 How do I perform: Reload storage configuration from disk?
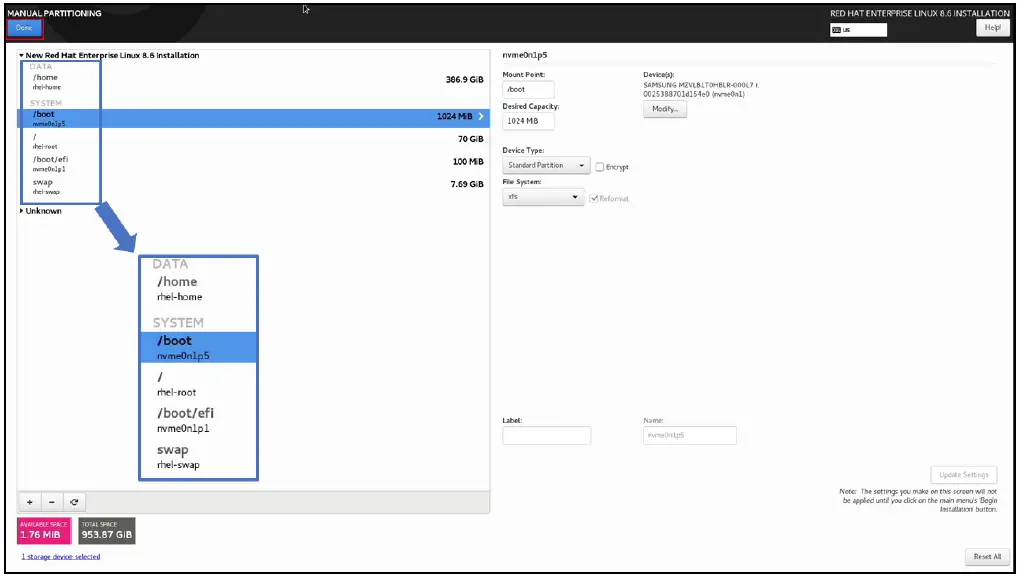(x=74, y=502)
